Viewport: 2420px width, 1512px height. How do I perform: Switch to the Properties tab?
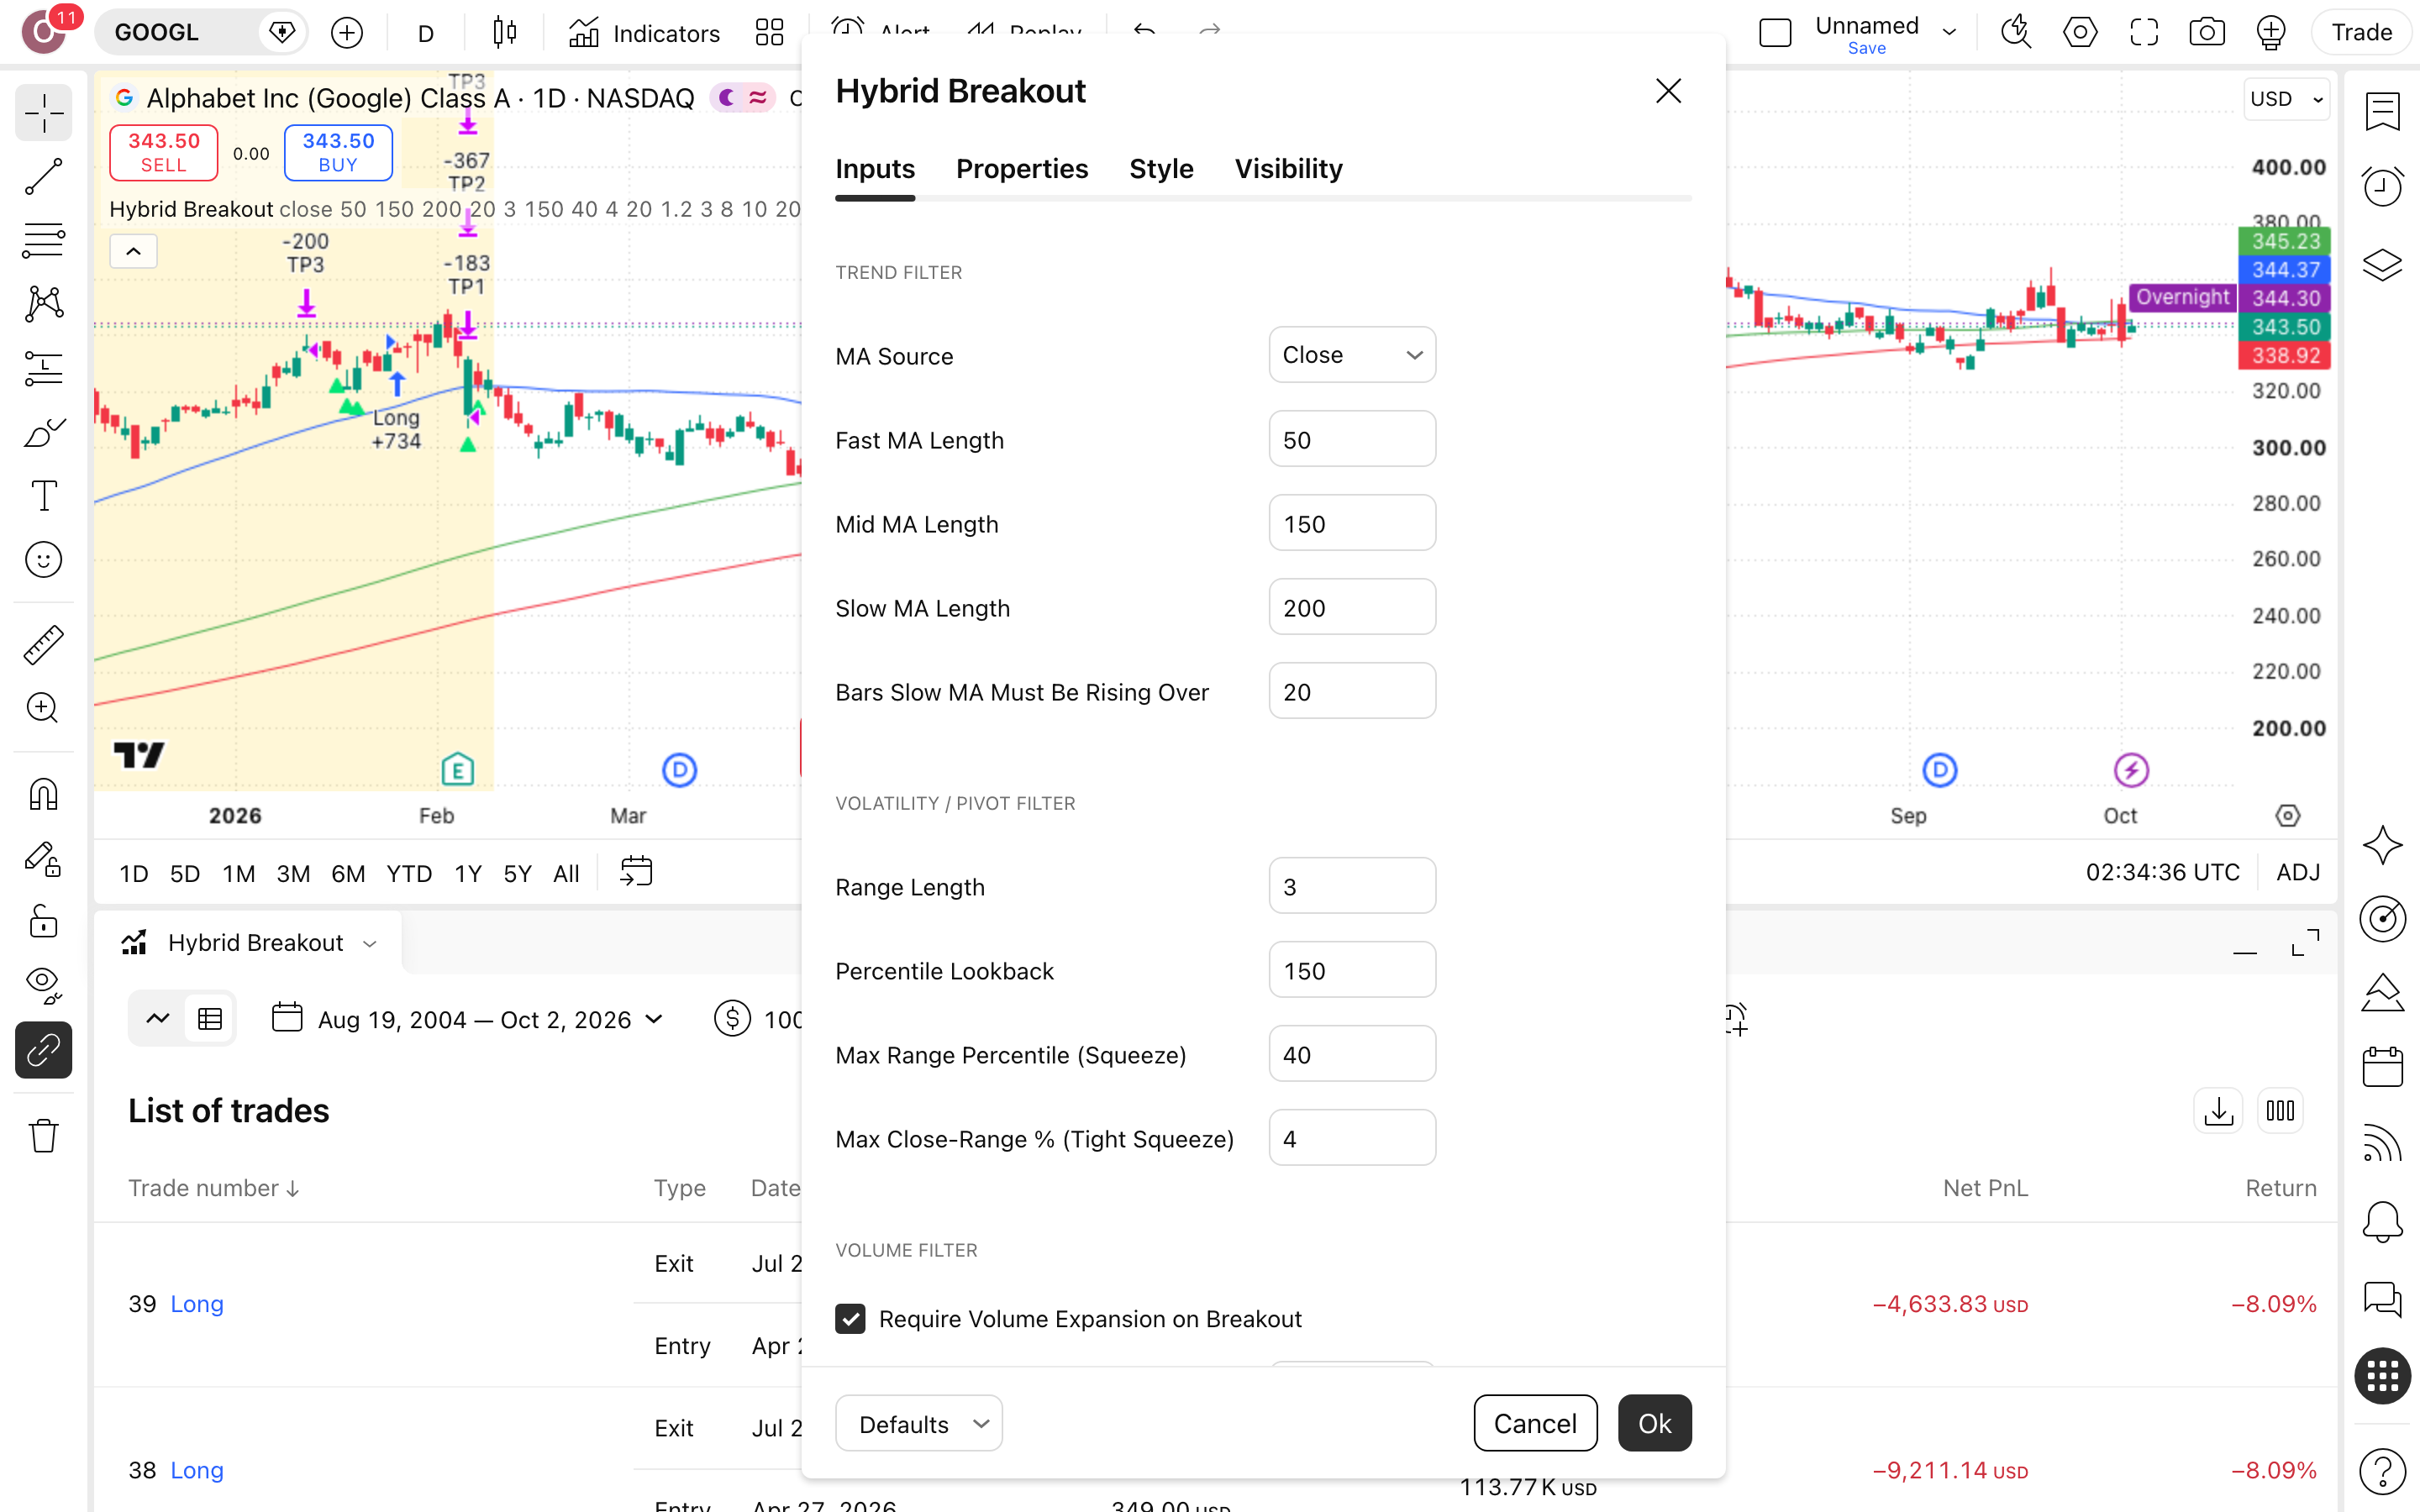1021,169
